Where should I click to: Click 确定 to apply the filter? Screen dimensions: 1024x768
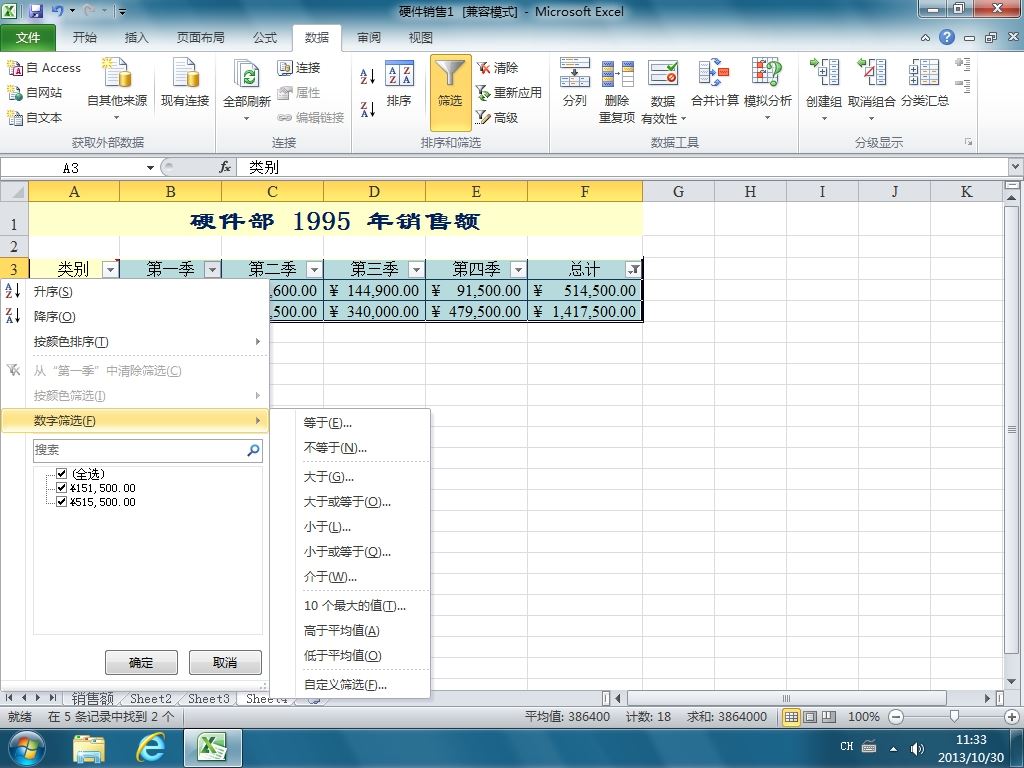[141, 662]
